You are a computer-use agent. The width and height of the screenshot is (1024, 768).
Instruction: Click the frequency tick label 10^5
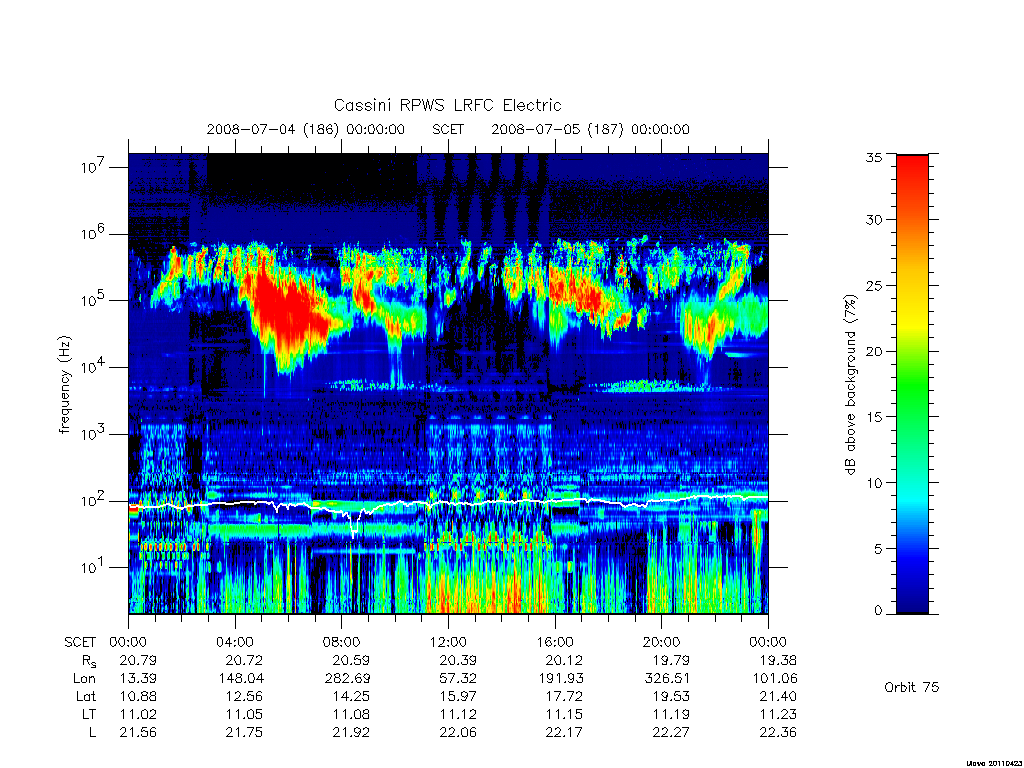[x=93, y=300]
